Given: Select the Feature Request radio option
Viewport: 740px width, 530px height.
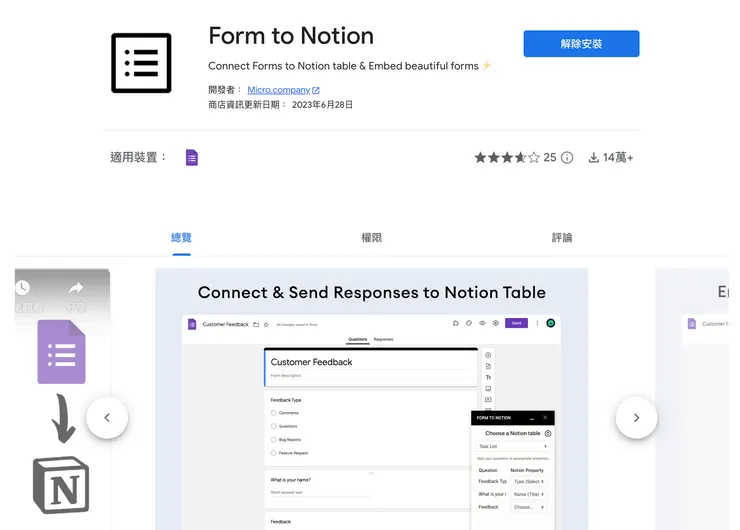Looking at the screenshot, I should pos(274,453).
